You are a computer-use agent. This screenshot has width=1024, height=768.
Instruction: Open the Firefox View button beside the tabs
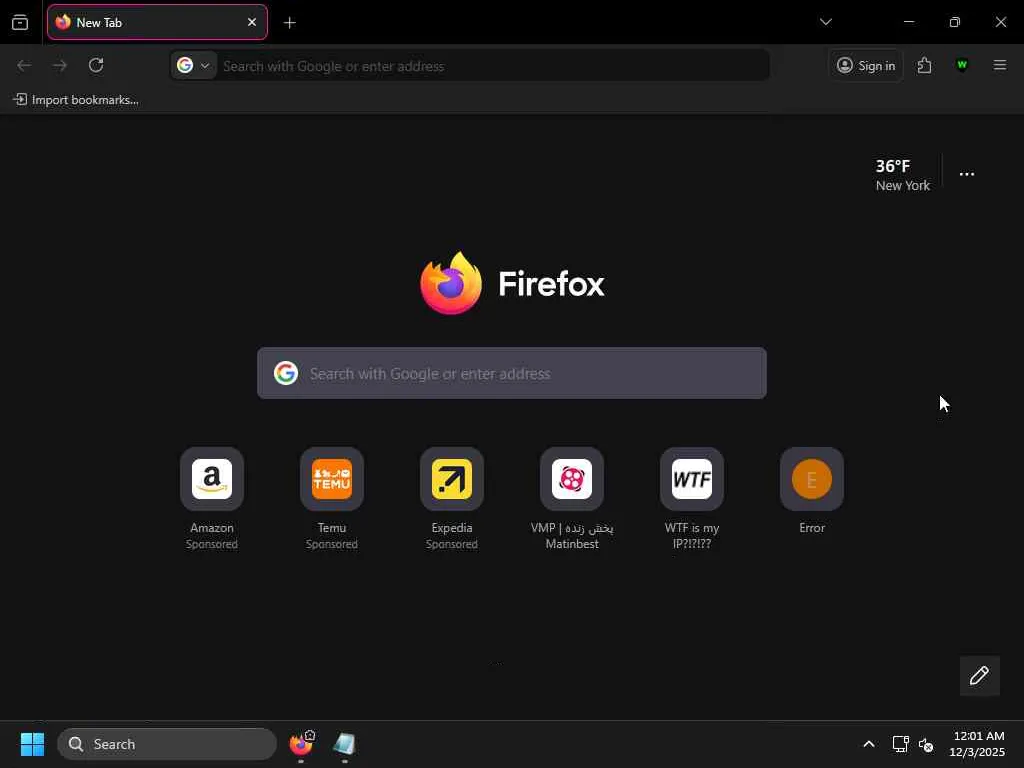20,22
